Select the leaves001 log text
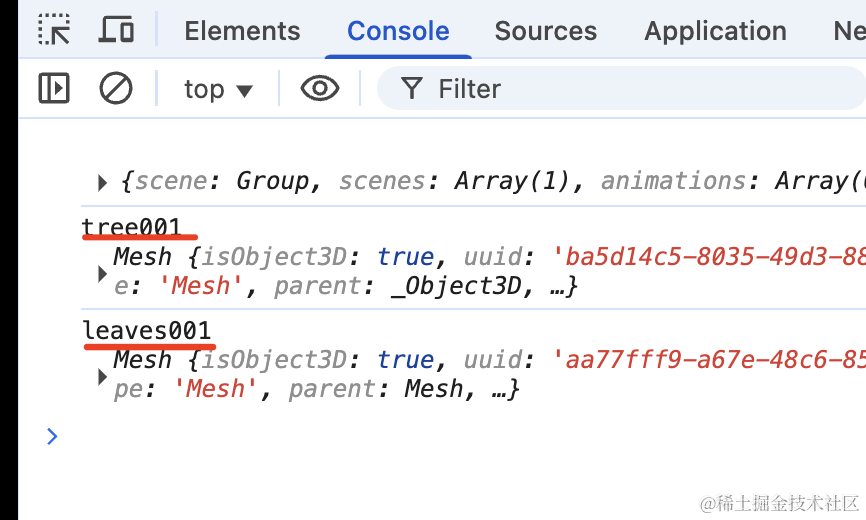Viewport: 866px width, 520px height. (147, 330)
